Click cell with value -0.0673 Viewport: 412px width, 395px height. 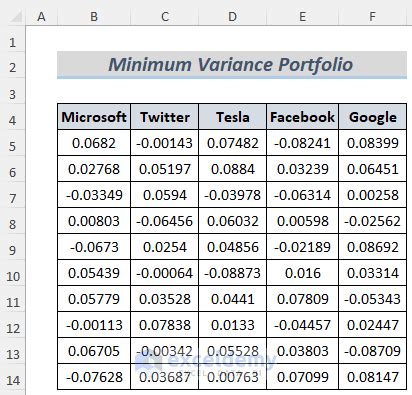point(94,247)
